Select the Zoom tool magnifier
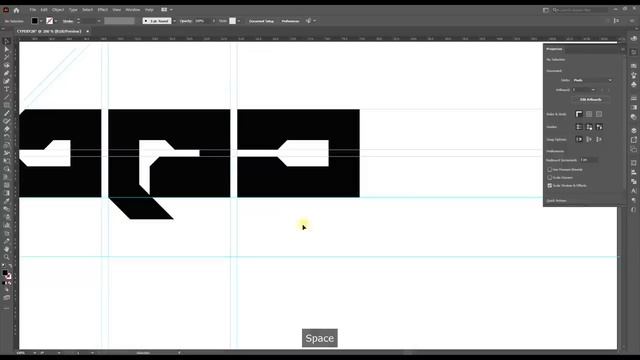Viewport: 640px width, 360px height. pos(7,257)
